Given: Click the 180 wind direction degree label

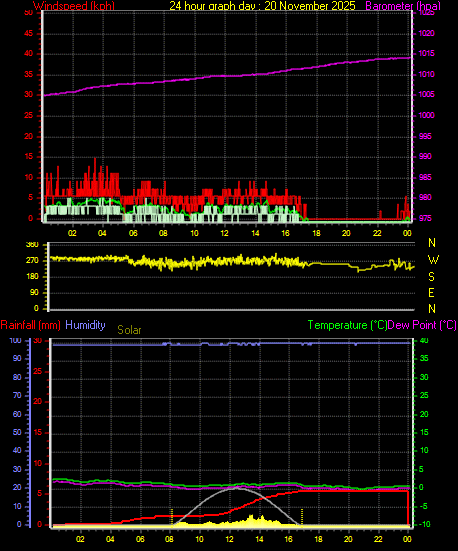Looking at the screenshot, I should pos(33,277).
